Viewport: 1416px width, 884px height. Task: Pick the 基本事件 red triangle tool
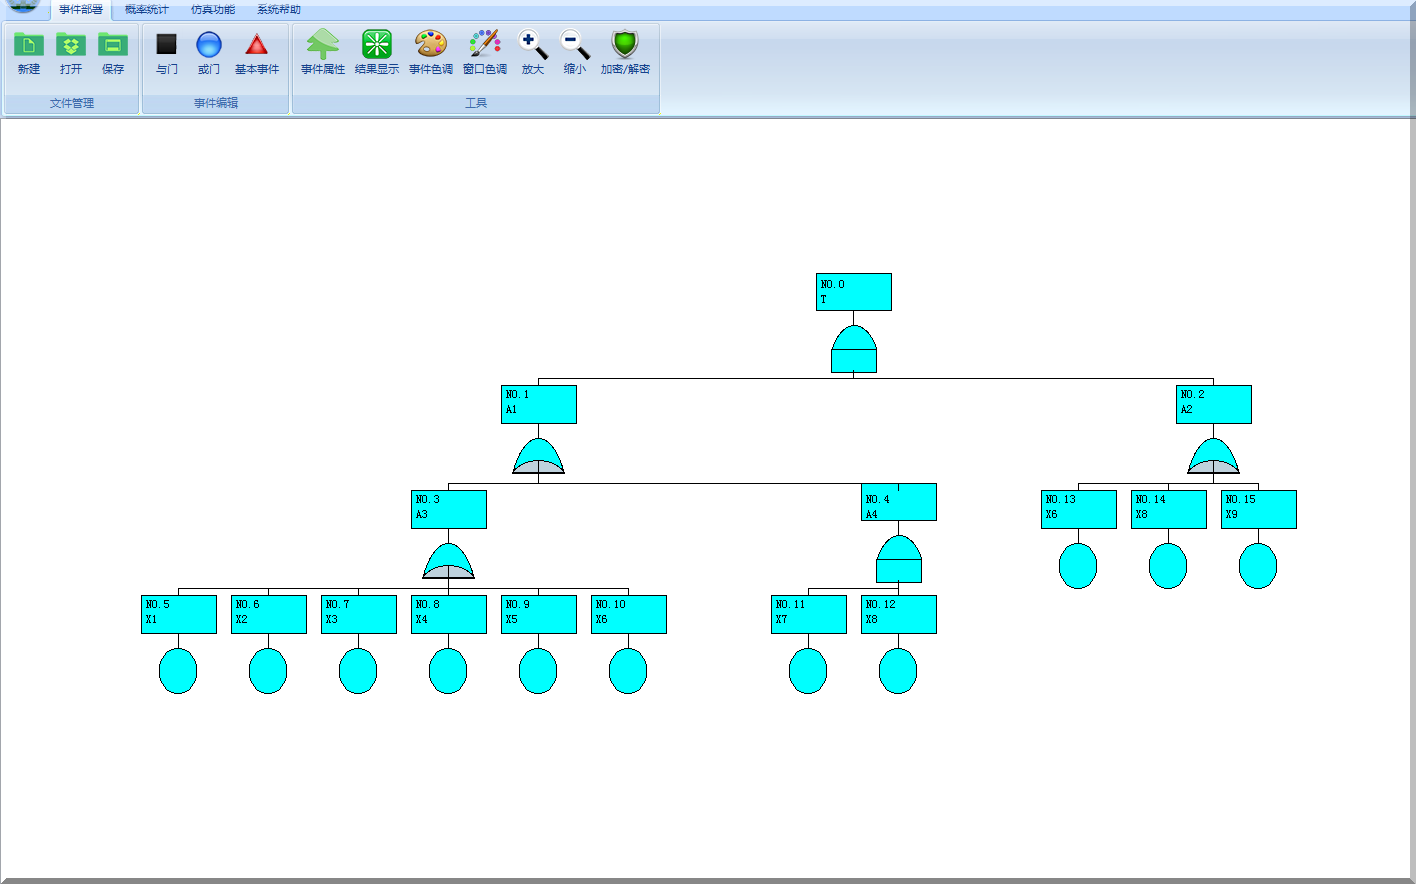(257, 46)
